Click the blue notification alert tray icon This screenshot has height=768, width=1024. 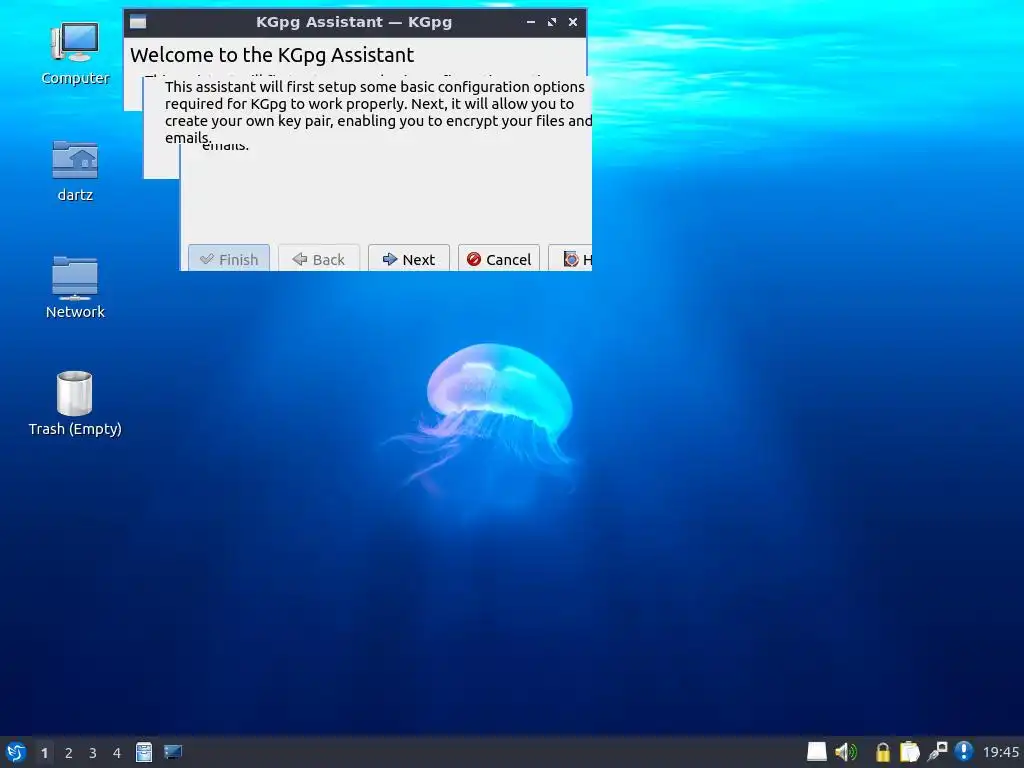pyautogui.click(x=963, y=752)
